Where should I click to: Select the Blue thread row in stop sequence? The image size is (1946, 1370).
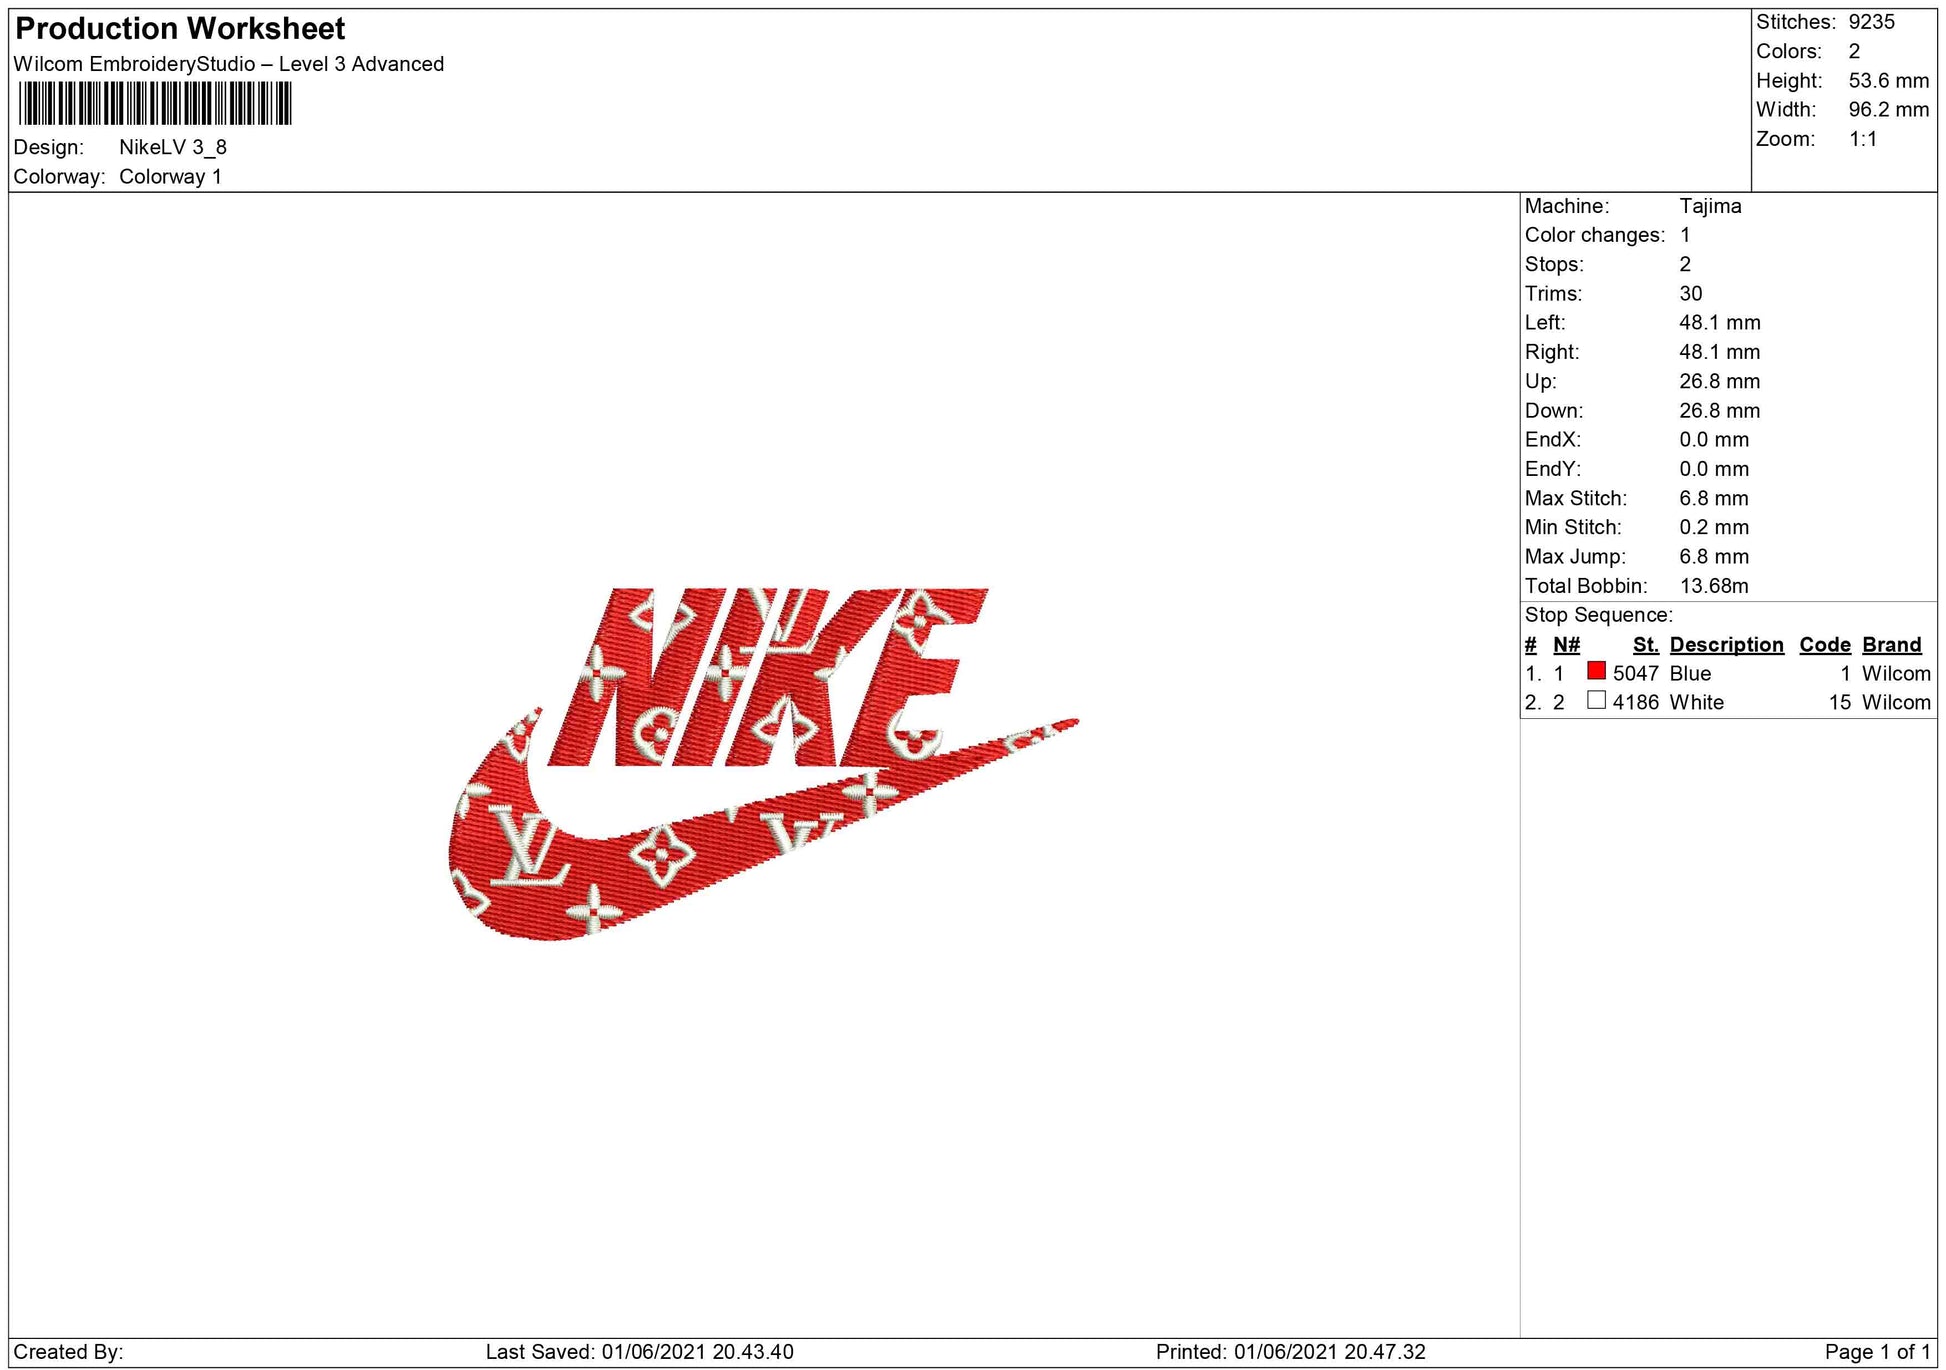click(1690, 674)
